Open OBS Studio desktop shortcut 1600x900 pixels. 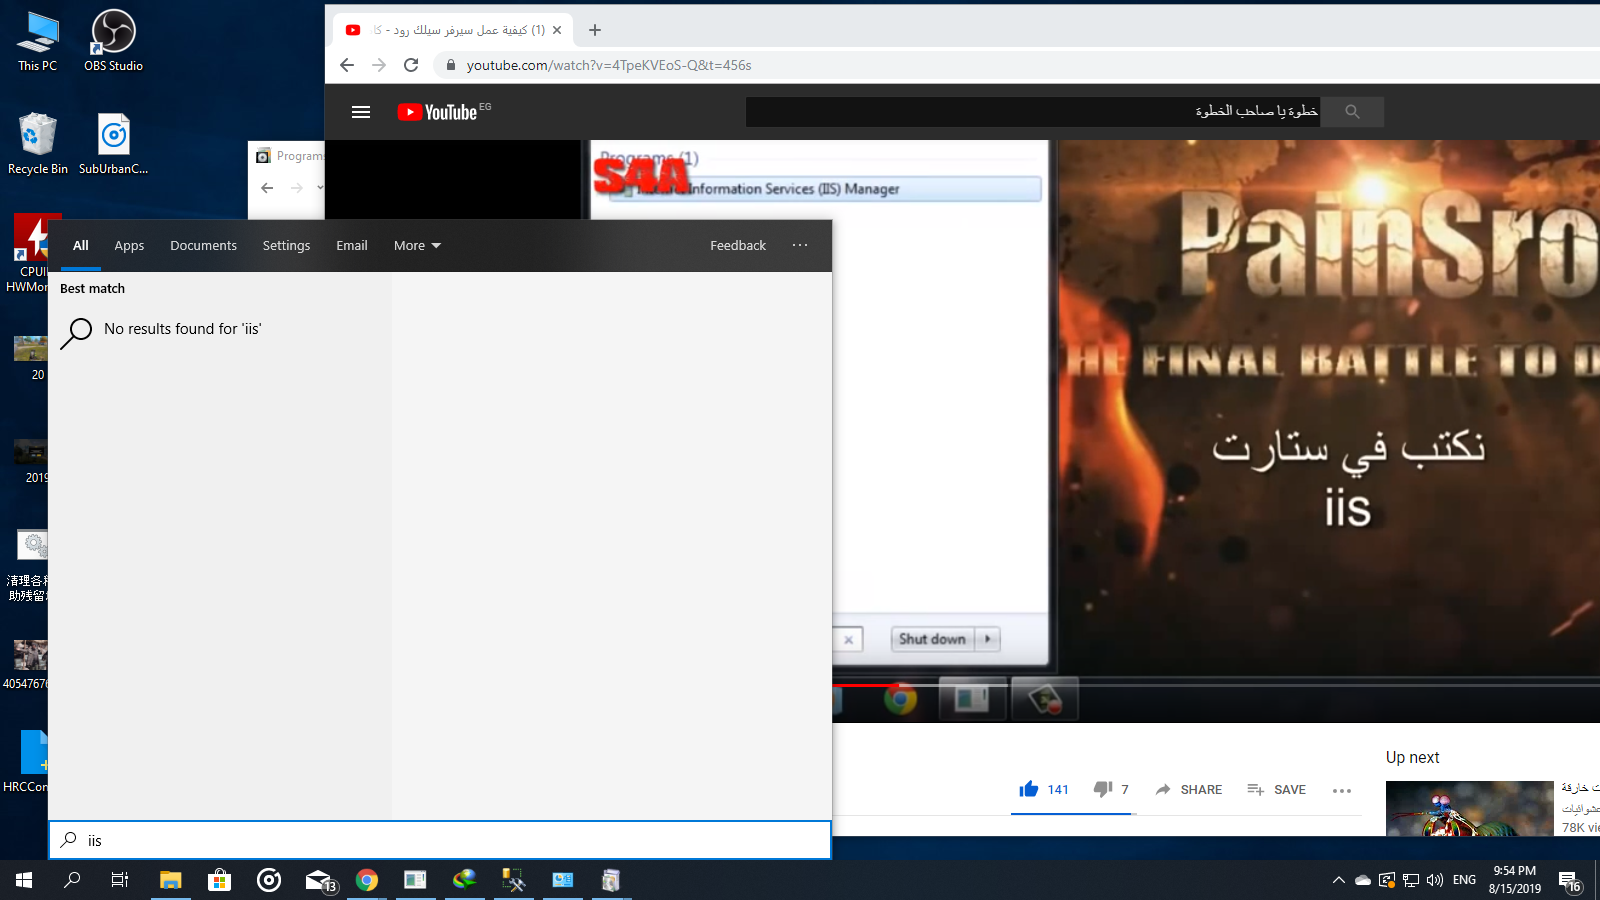[114, 41]
